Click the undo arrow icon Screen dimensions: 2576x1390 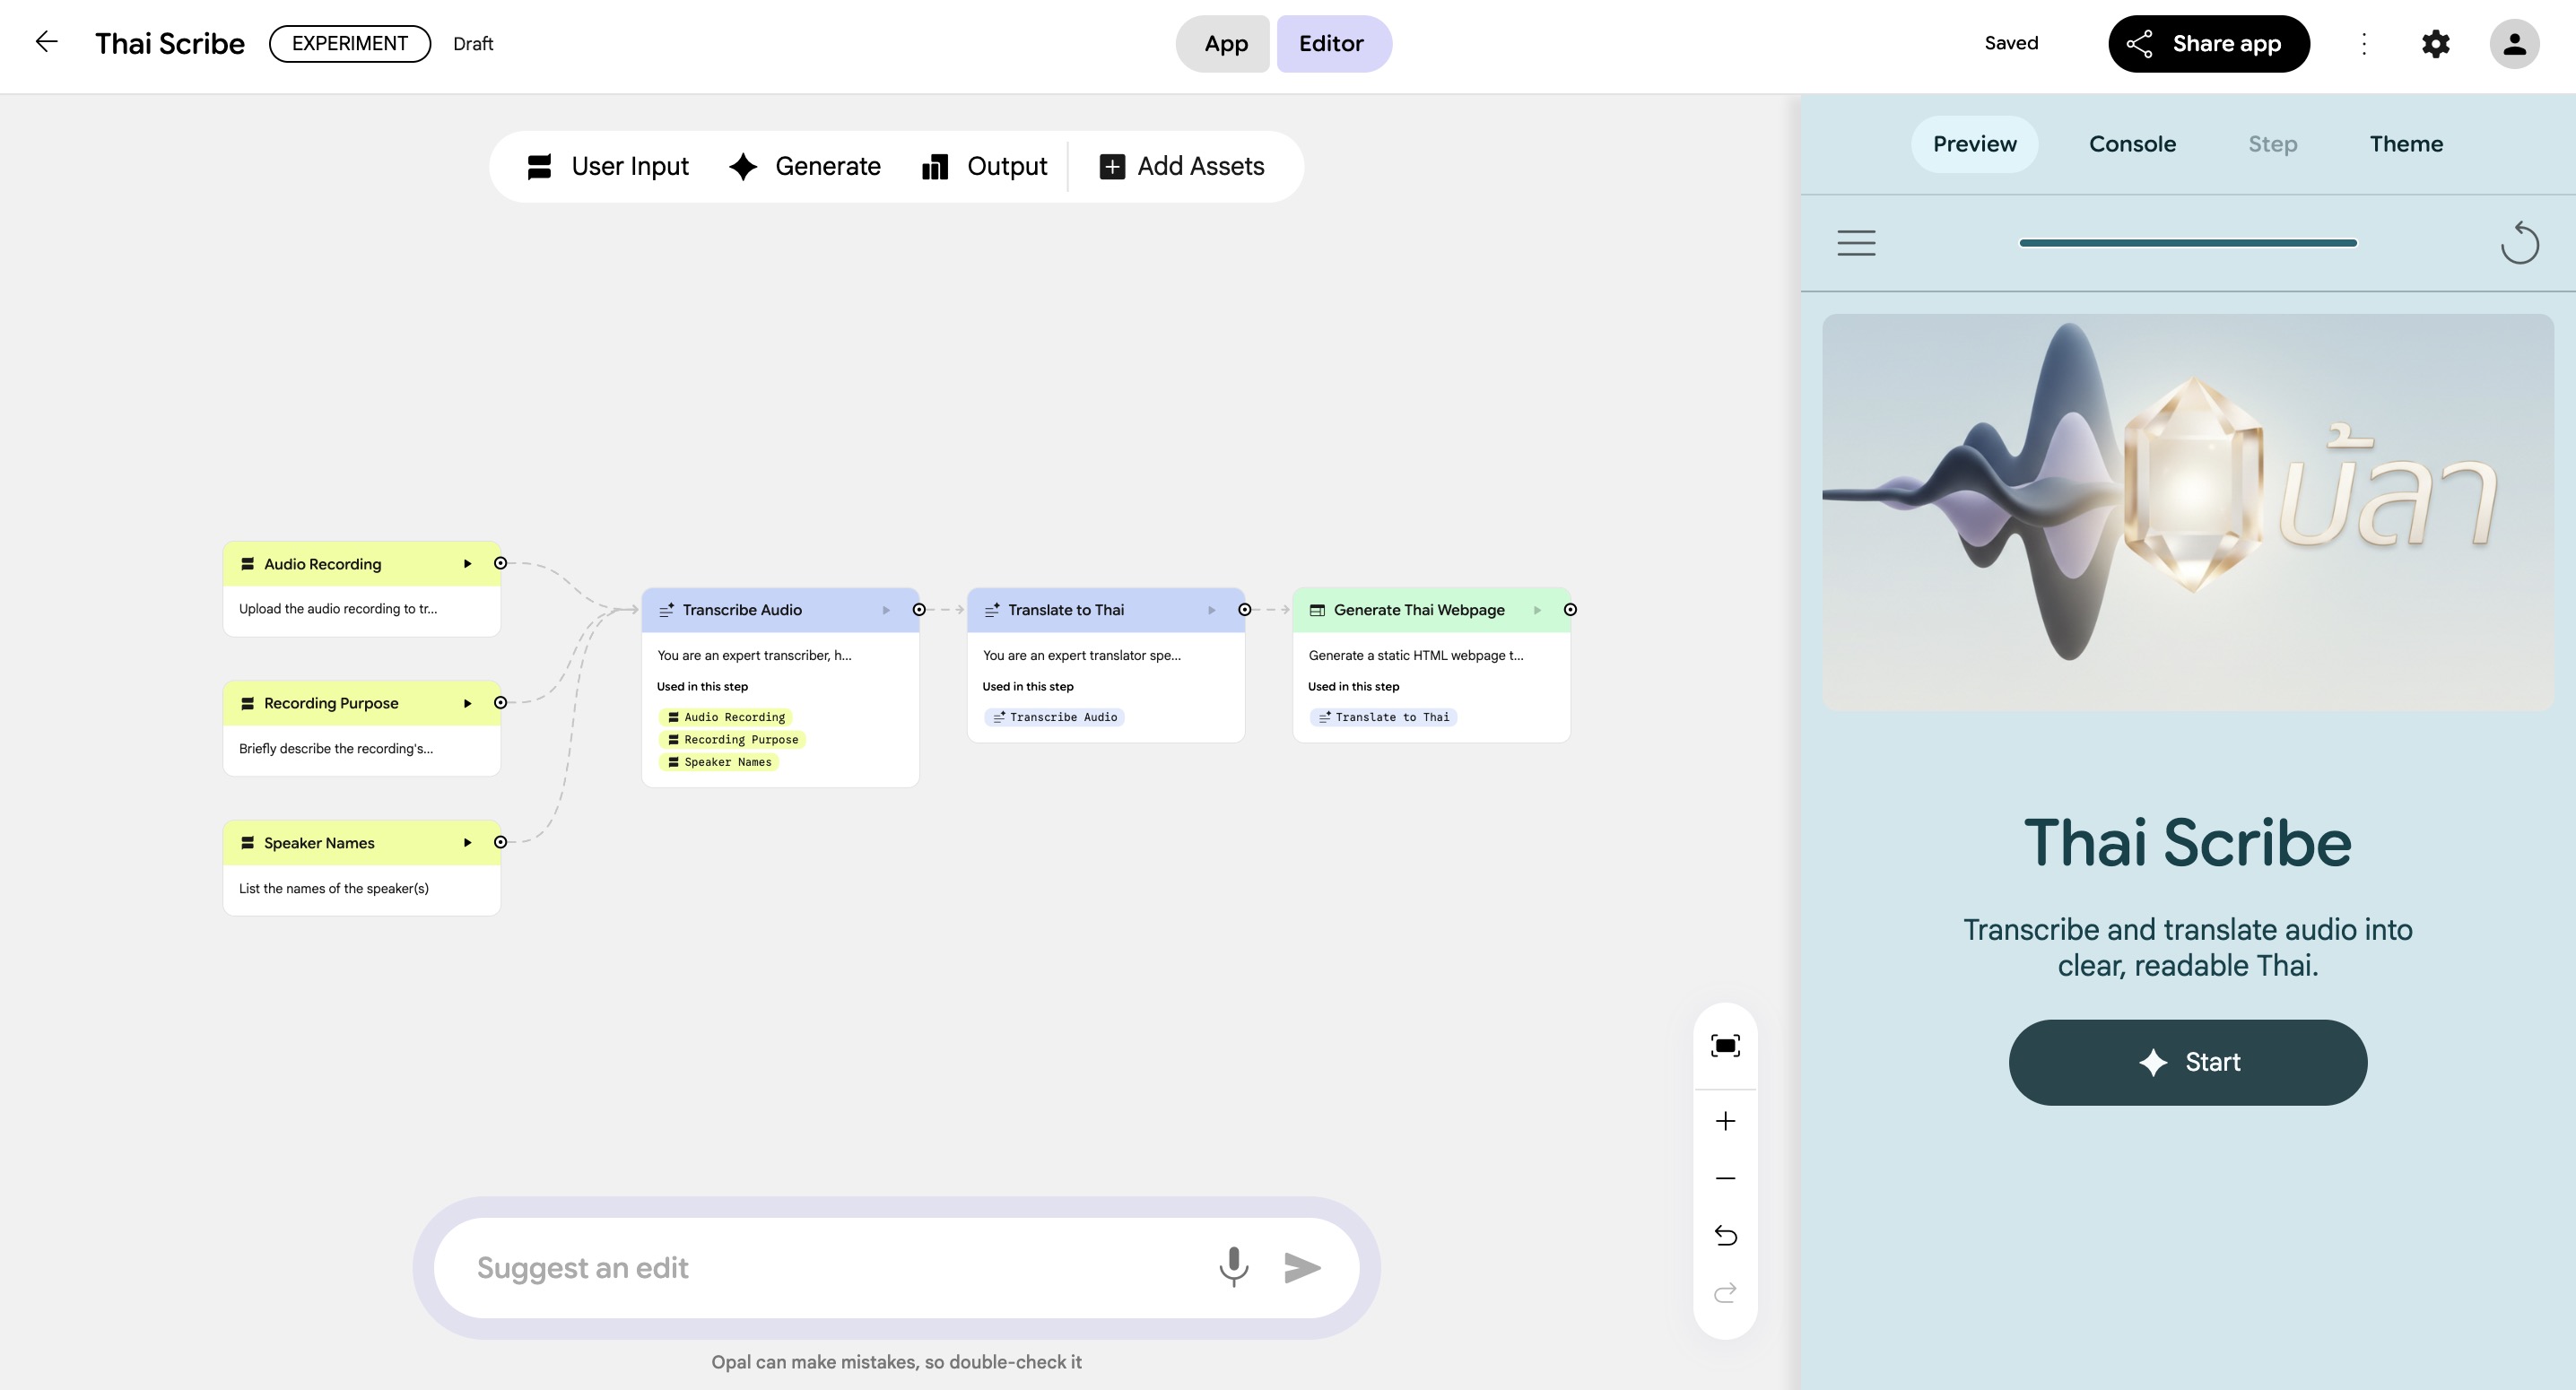pyautogui.click(x=1725, y=1236)
